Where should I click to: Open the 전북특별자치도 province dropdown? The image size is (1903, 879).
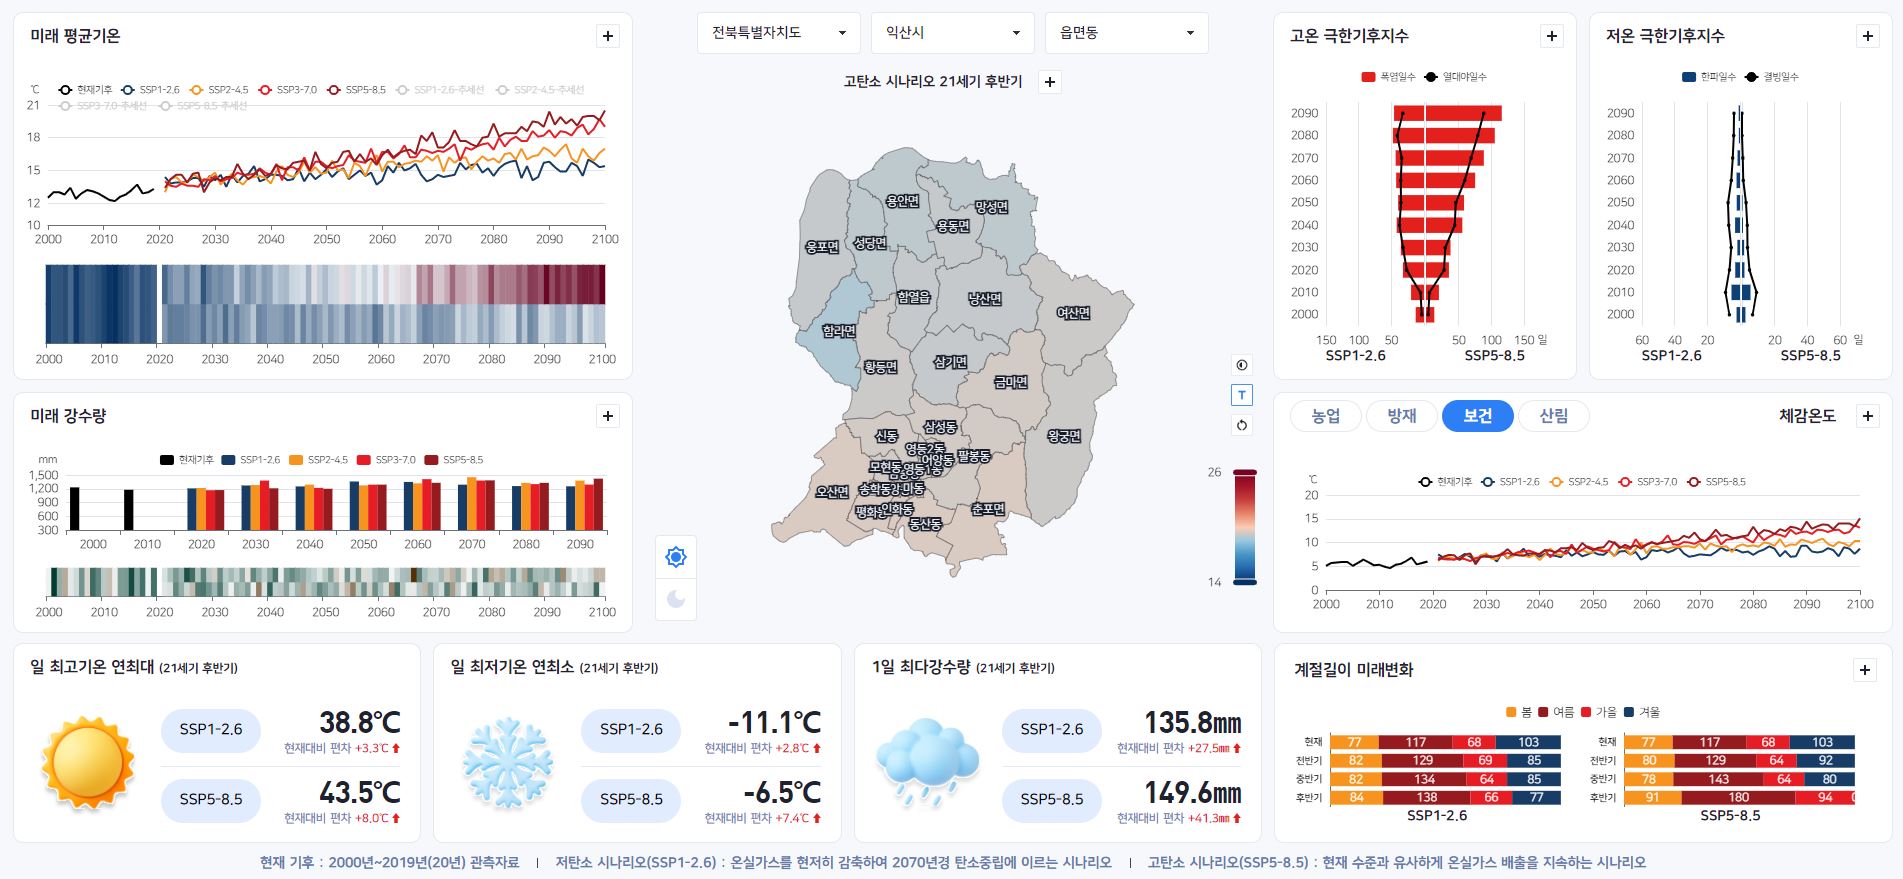[779, 33]
